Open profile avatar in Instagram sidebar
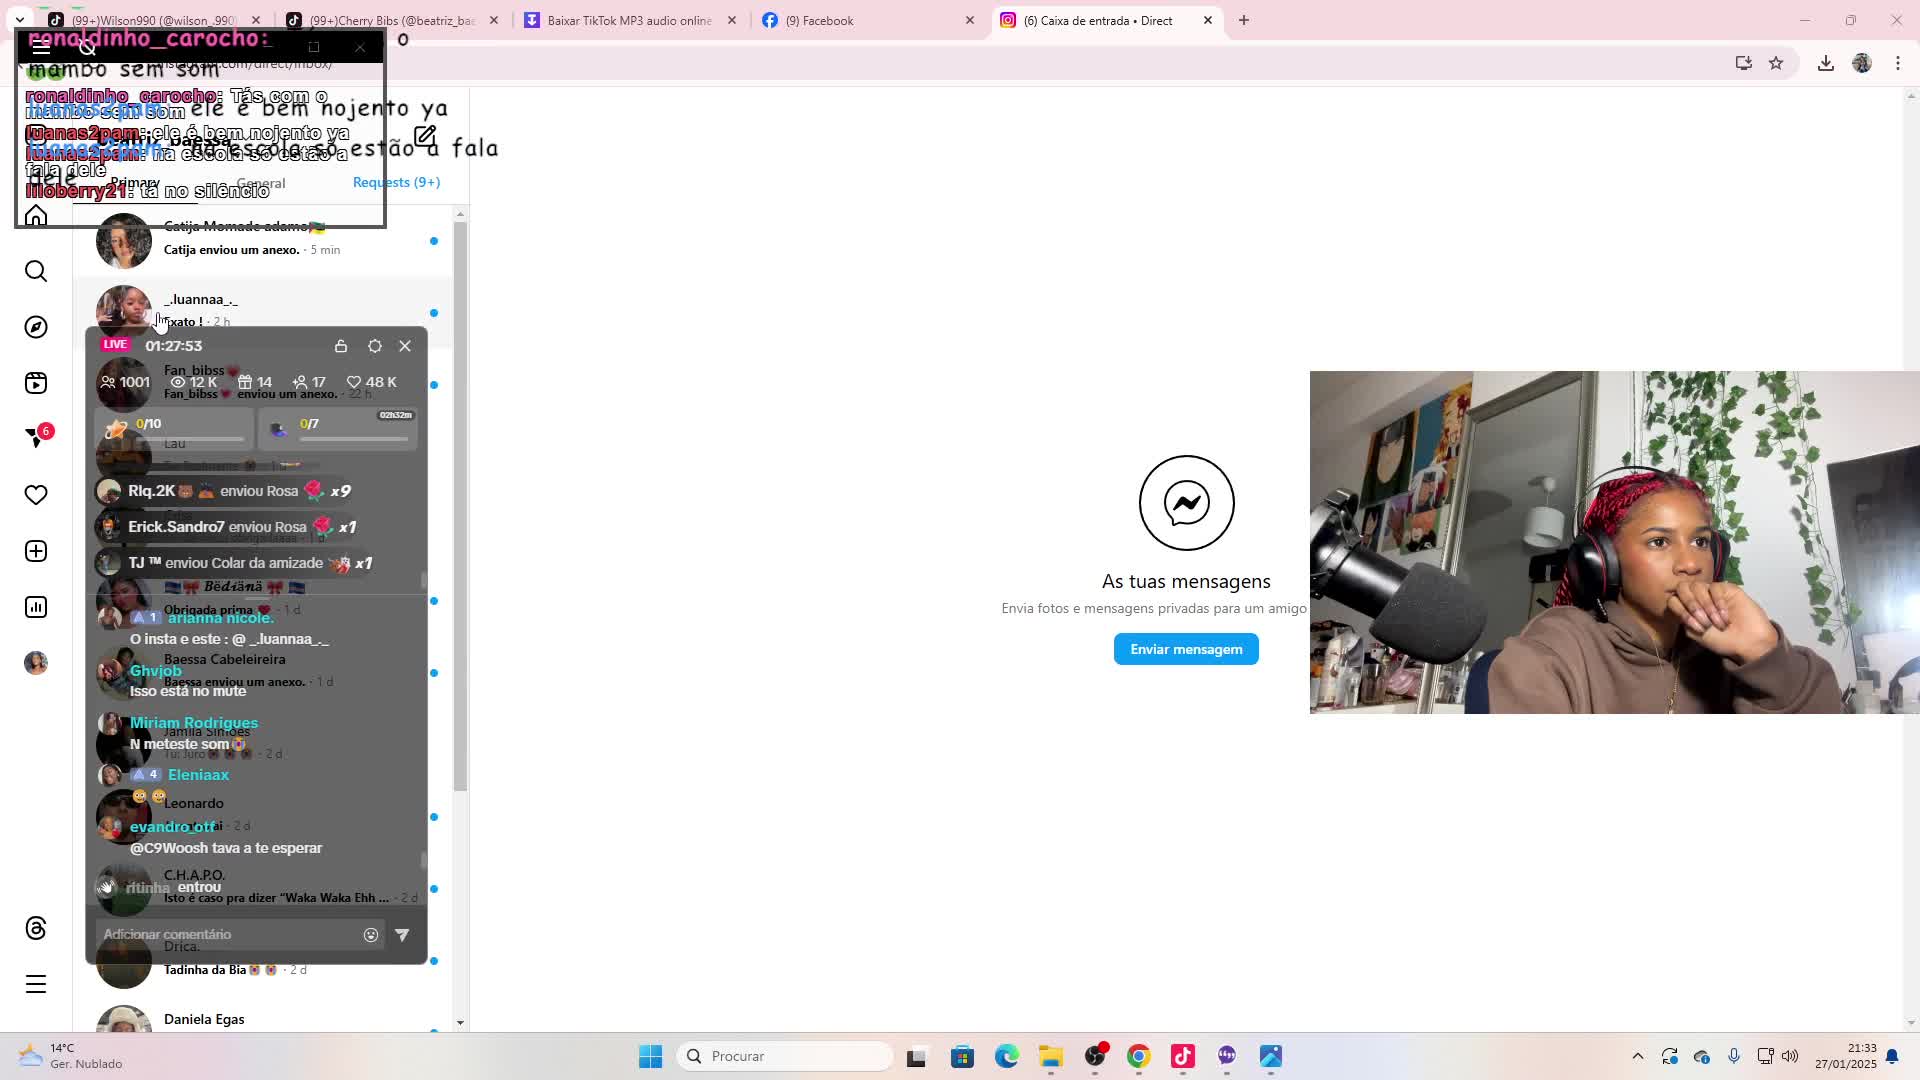This screenshot has width=1920, height=1080. 36,663
